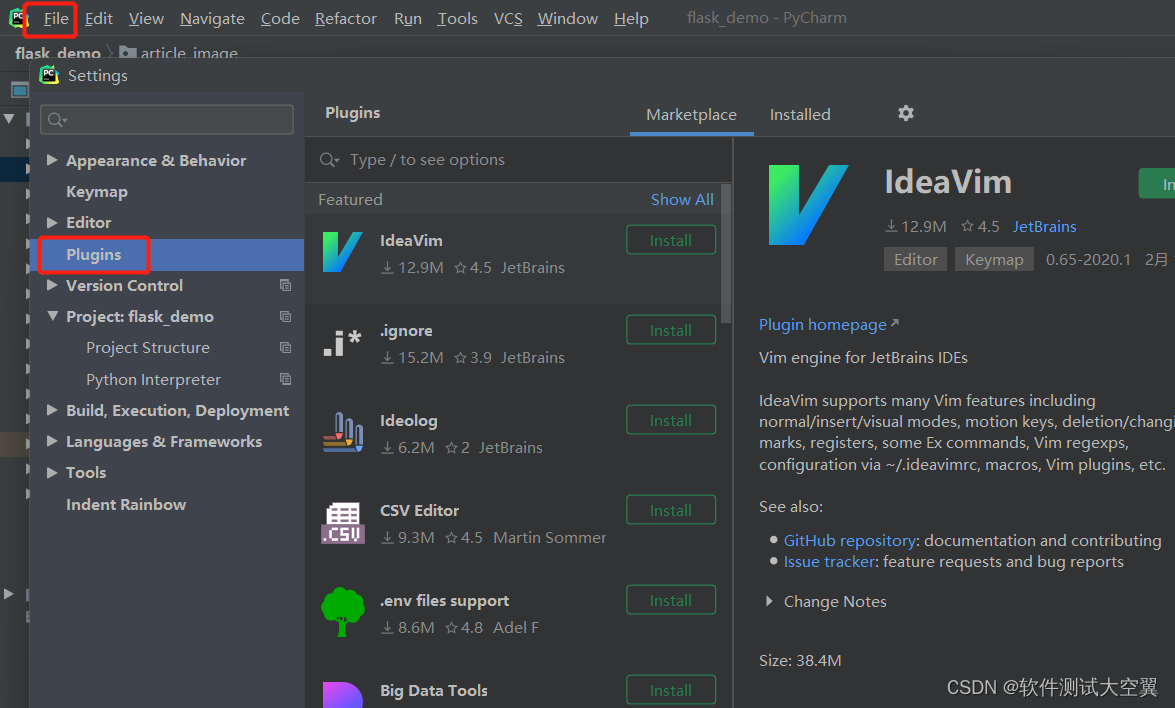
Task: Click the Ideolog plugin icon
Action: (x=342, y=432)
